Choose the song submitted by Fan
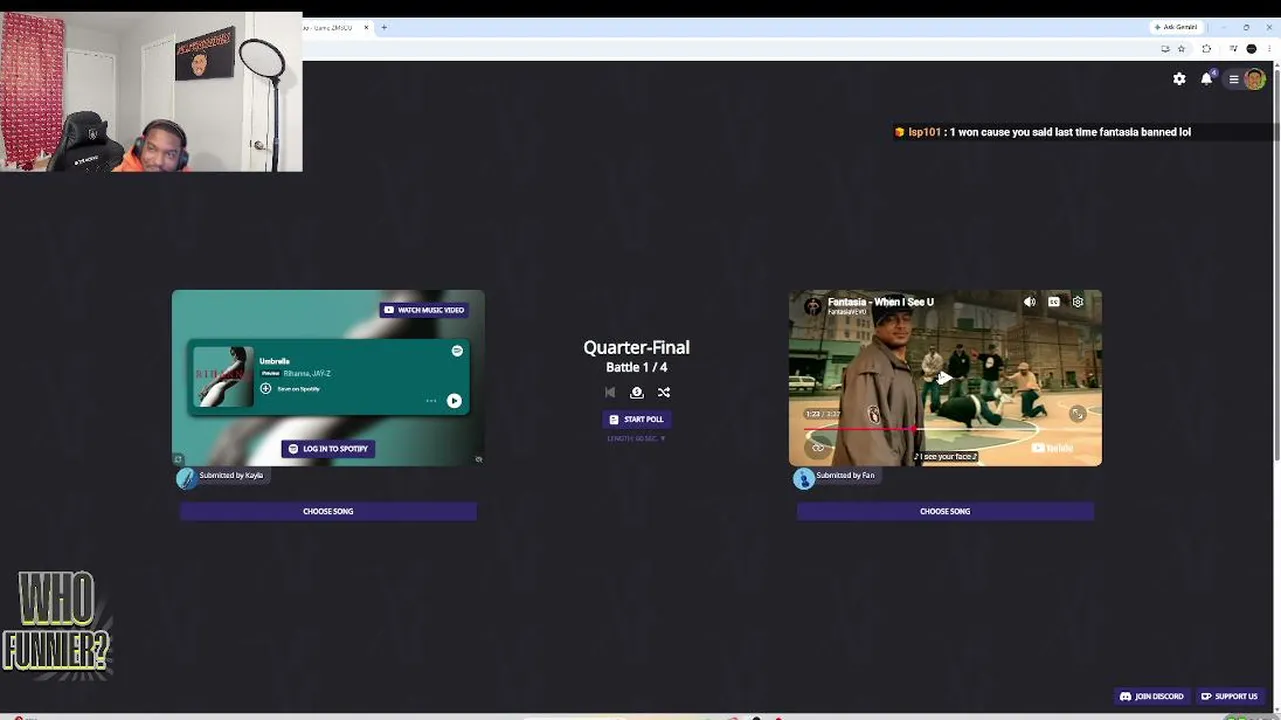The width and height of the screenshot is (1281, 720). 945,511
